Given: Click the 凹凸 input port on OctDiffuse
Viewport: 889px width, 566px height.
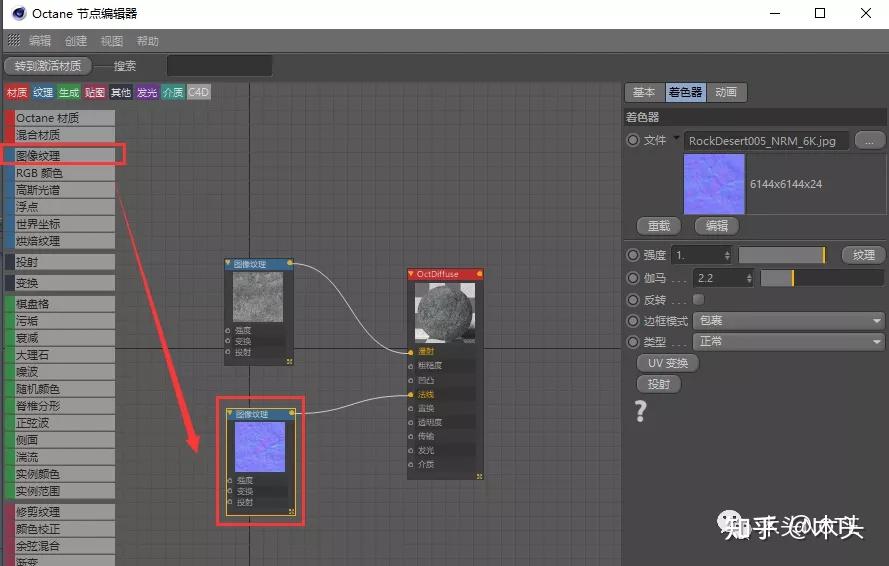Looking at the screenshot, I should coord(410,381).
